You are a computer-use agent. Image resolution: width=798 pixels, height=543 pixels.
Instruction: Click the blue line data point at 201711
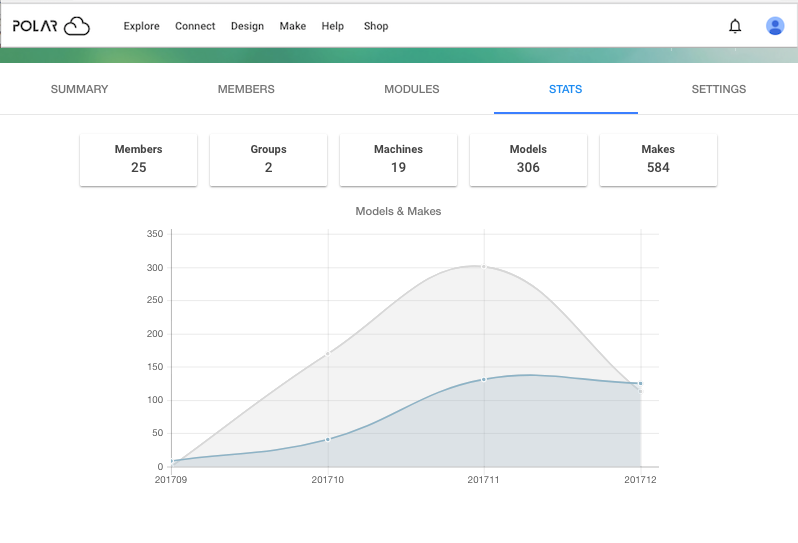pyautogui.click(x=483, y=379)
